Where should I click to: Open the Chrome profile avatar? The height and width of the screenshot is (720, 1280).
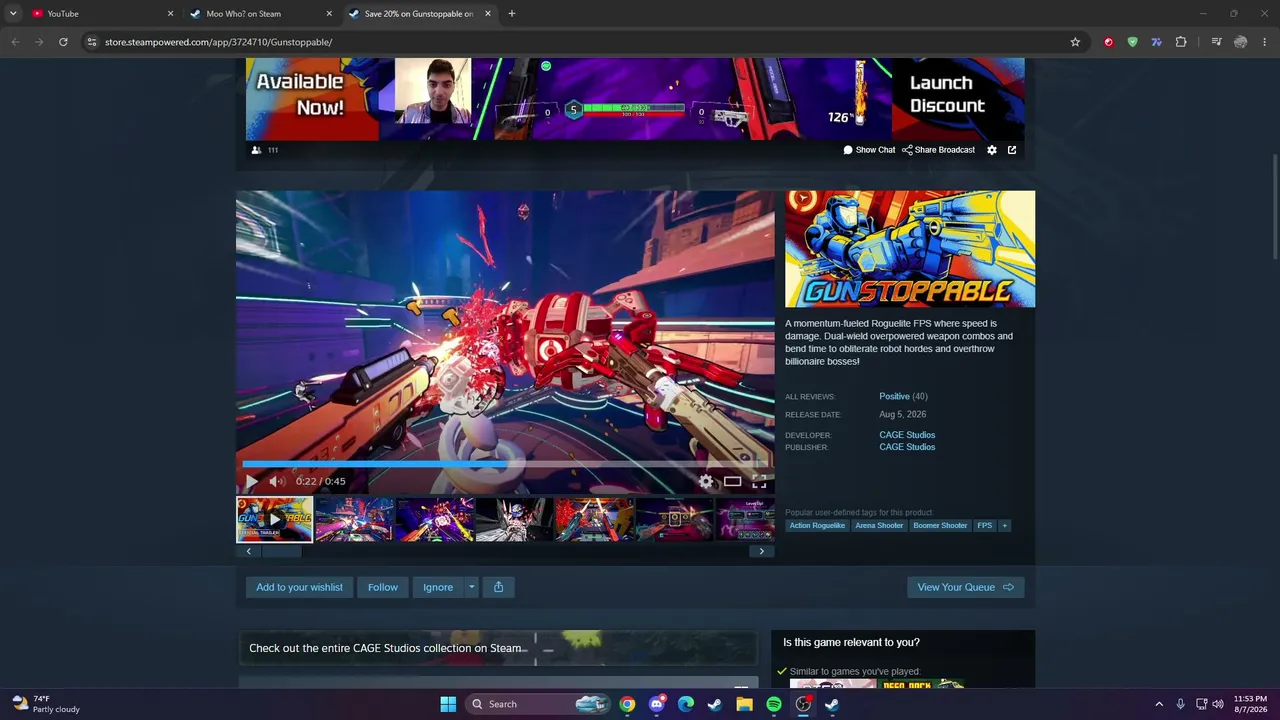pos(1241,42)
